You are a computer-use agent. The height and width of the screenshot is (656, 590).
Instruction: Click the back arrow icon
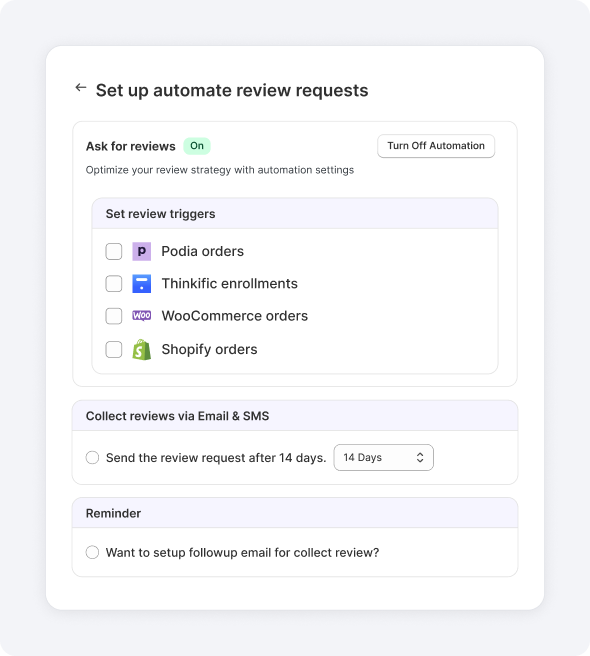pos(81,87)
